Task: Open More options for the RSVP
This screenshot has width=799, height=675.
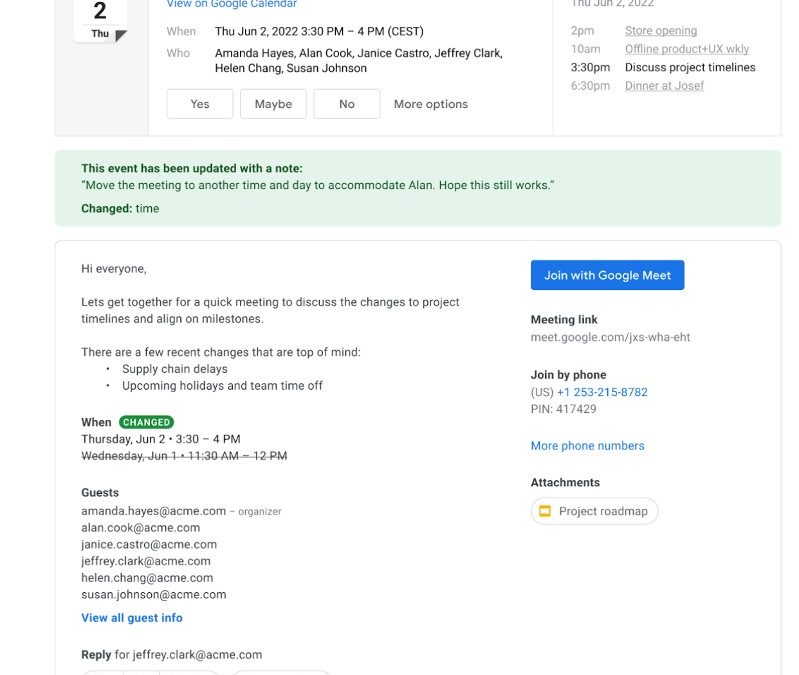Action: (x=430, y=104)
